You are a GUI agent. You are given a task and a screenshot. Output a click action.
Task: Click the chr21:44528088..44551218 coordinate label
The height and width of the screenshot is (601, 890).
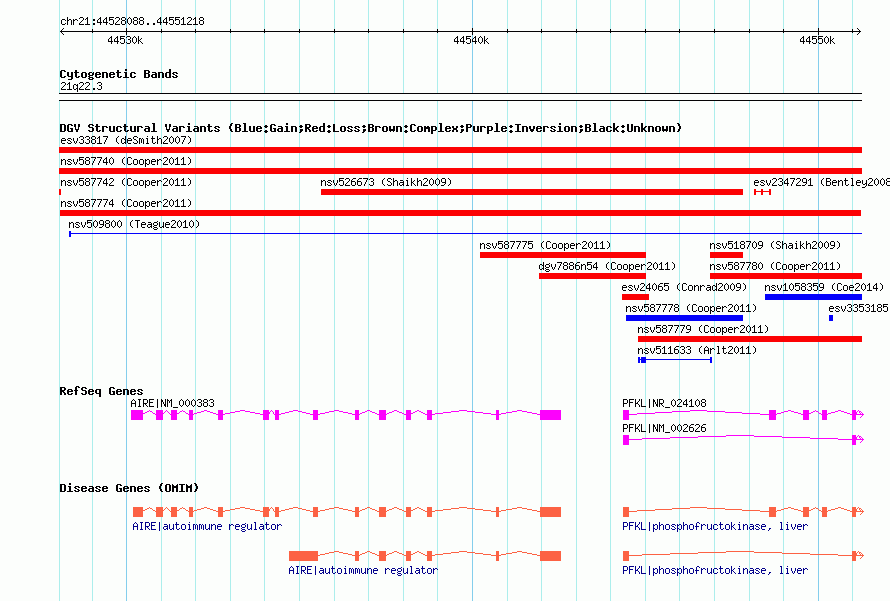(x=132, y=22)
